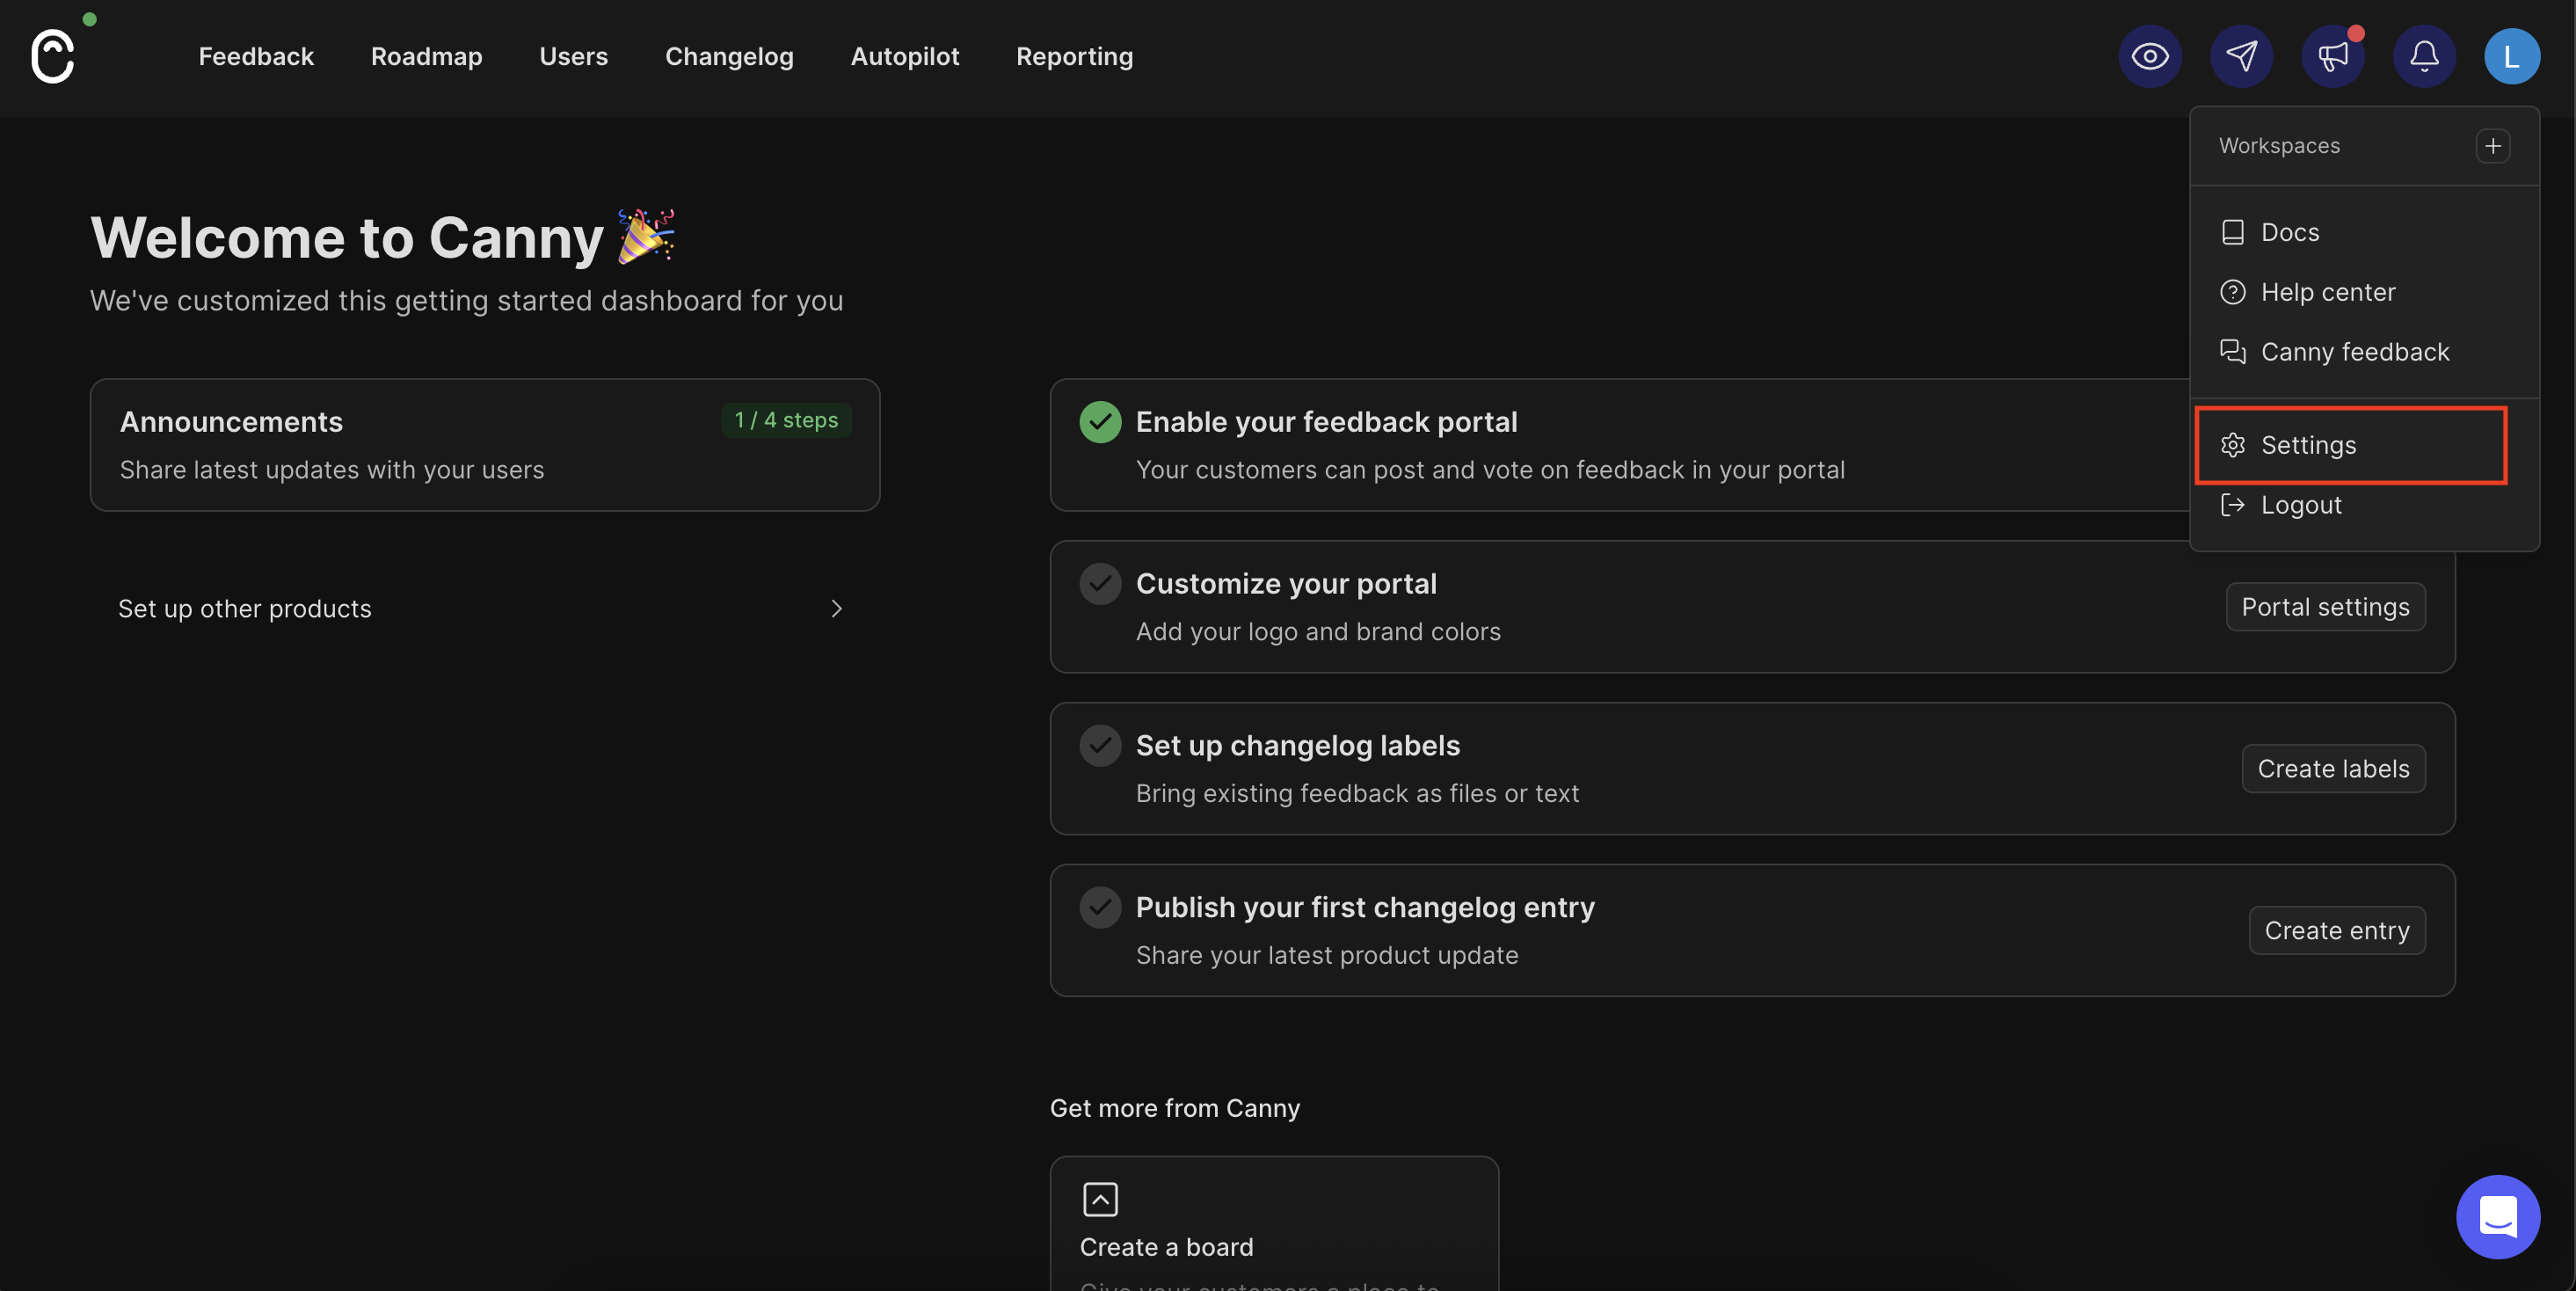Viewport: 2576px width, 1291px height.
Task: Open the Roadmap tab
Action: 427,57
